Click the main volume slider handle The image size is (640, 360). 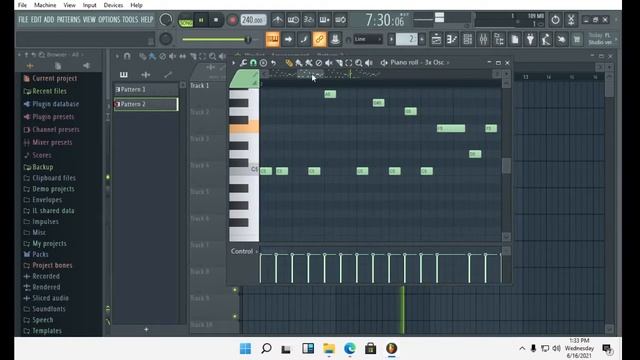pos(247,40)
